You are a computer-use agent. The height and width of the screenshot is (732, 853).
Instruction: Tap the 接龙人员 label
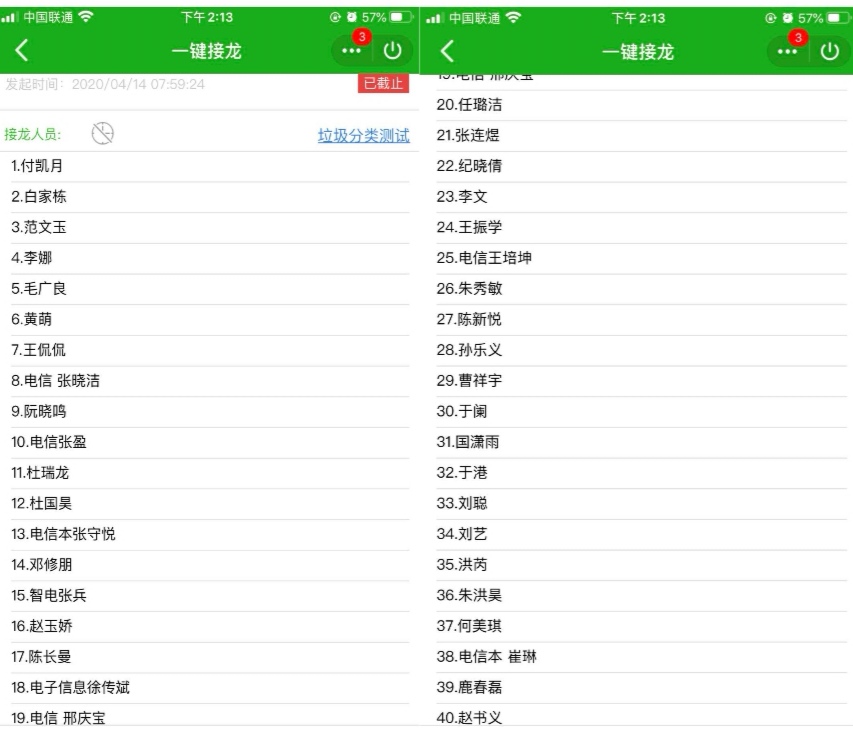pos(32,135)
